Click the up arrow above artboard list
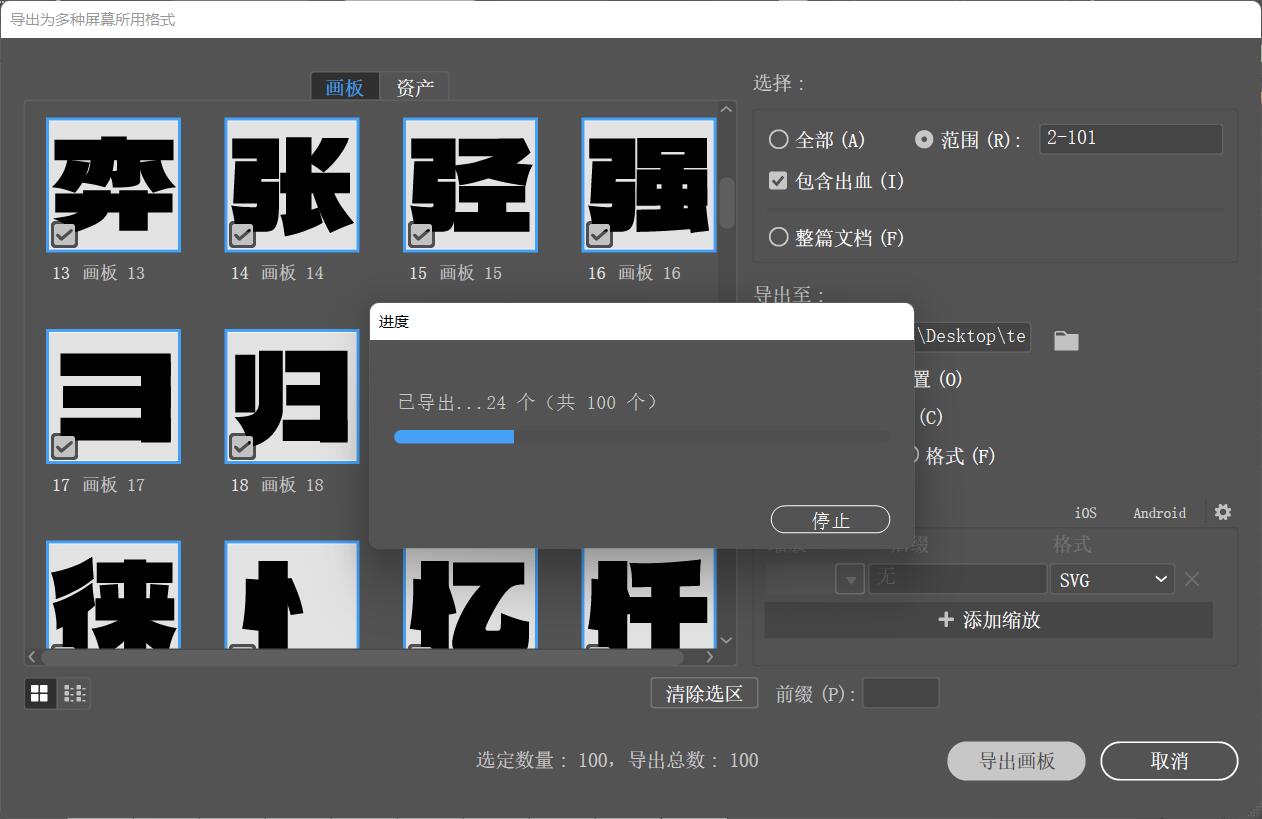Screen dimensions: 1262x819 [x=725, y=108]
